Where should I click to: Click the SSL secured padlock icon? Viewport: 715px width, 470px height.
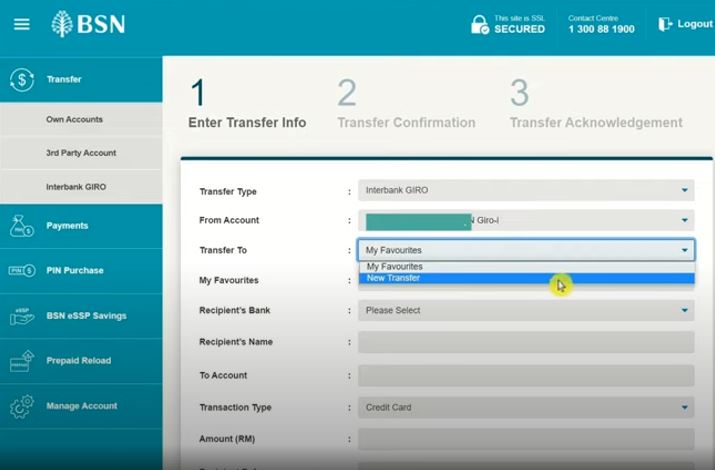480,24
